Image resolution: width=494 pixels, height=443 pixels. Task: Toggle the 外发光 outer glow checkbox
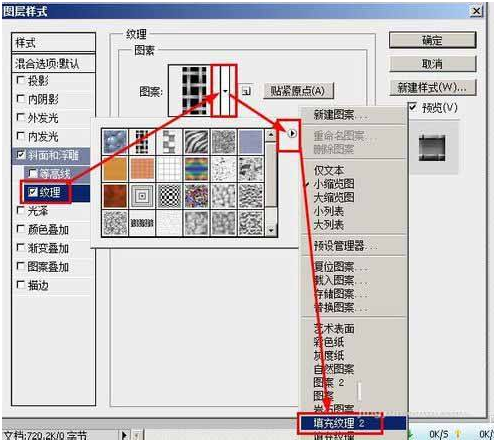pyautogui.click(x=21, y=117)
